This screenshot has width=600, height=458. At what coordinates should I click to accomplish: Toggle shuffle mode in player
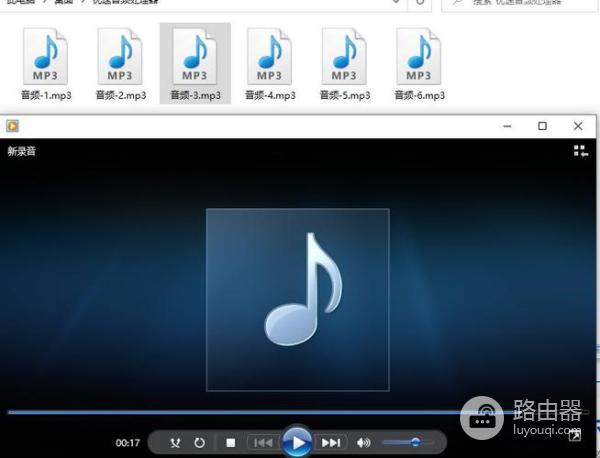click(x=175, y=443)
